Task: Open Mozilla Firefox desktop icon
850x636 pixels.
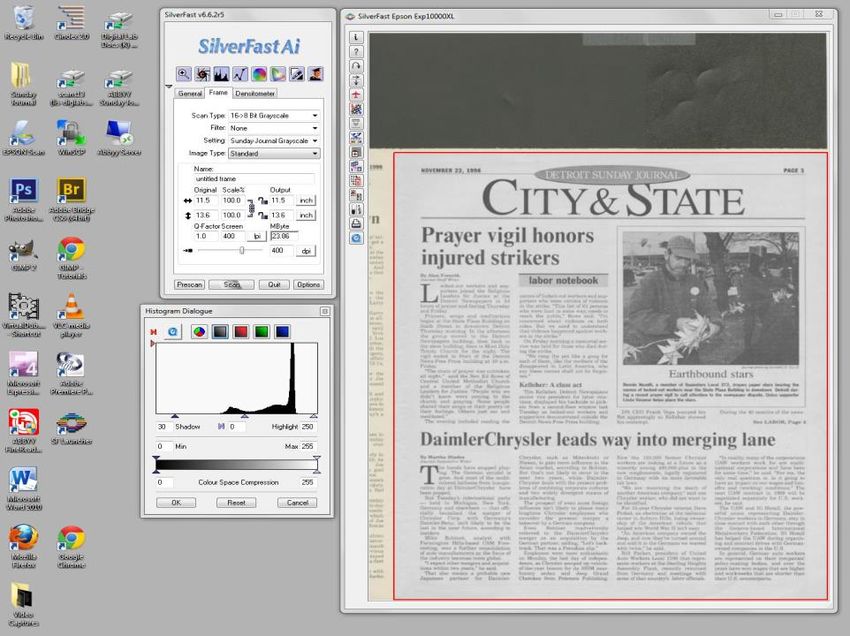Action: pyautogui.click(x=24, y=546)
